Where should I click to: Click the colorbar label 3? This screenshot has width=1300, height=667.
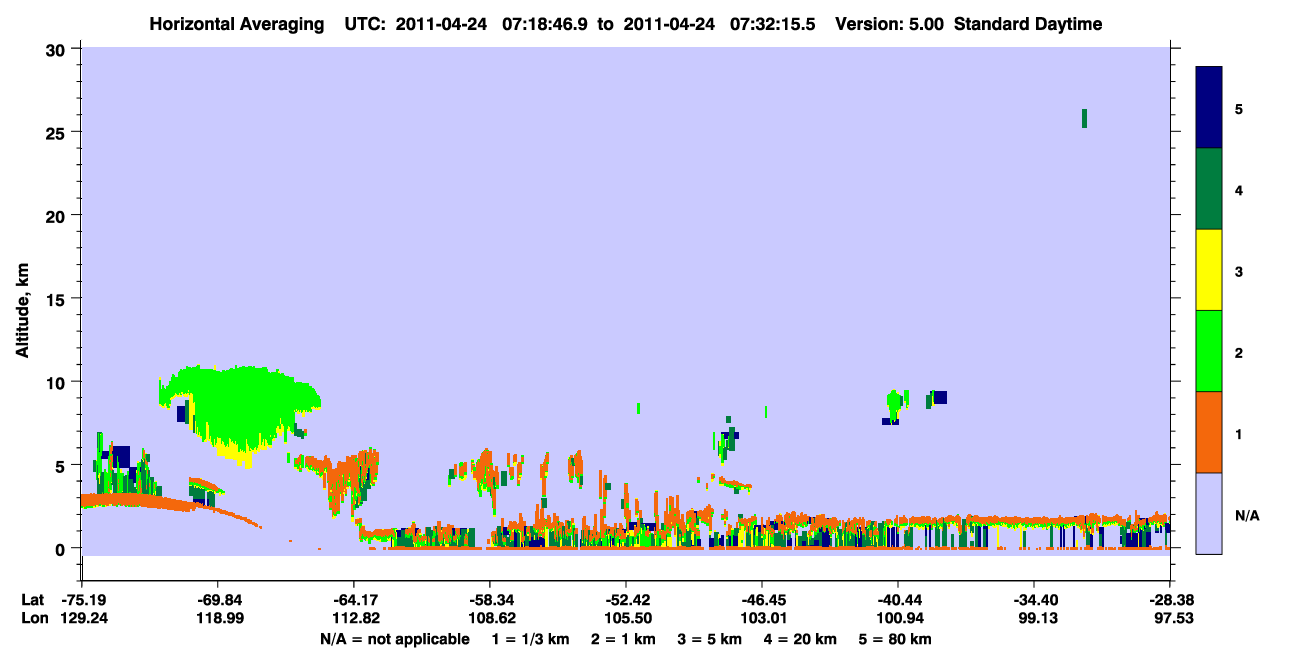click(1238, 271)
